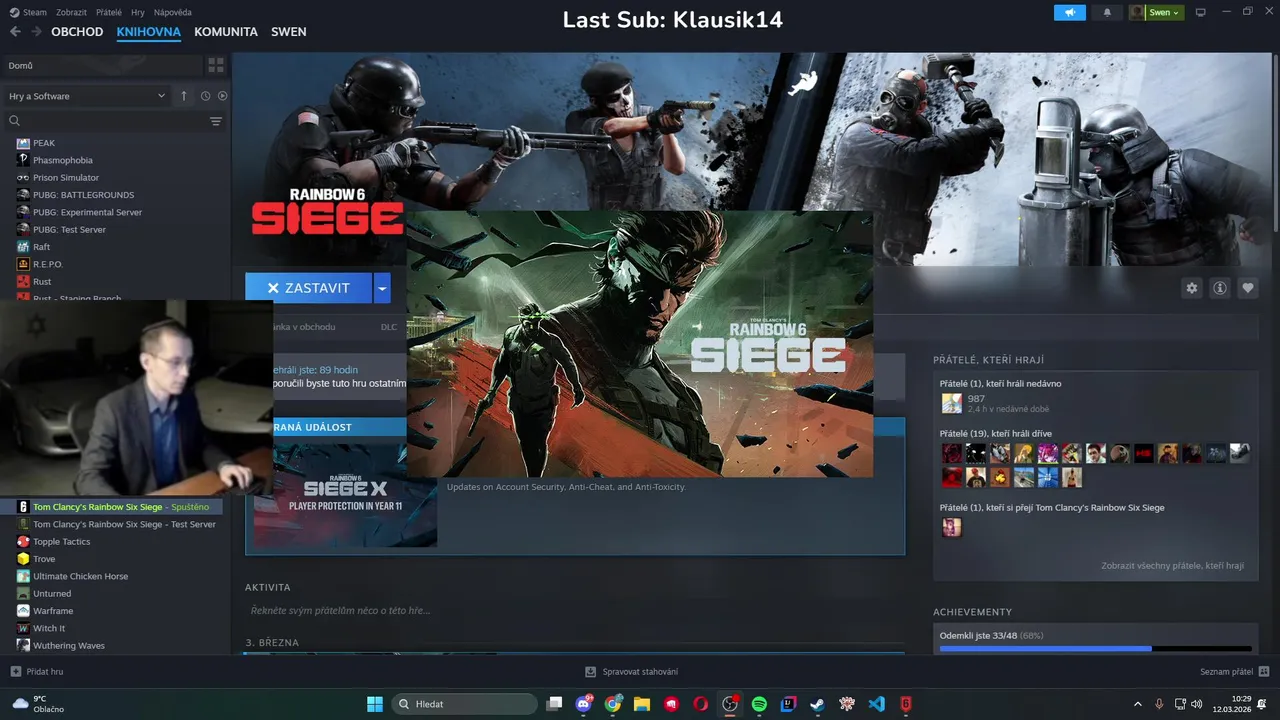Open the Windows Start button

coord(374,704)
